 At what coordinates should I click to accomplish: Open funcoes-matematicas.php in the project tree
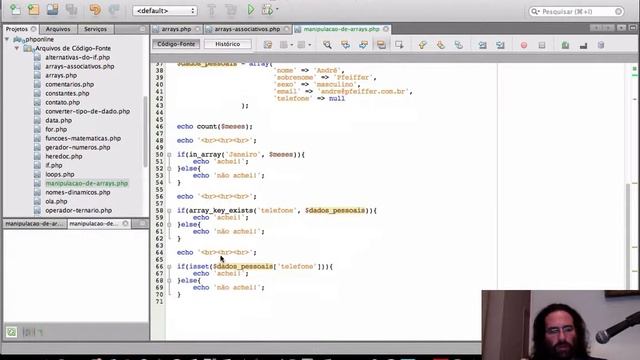point(83,138)
